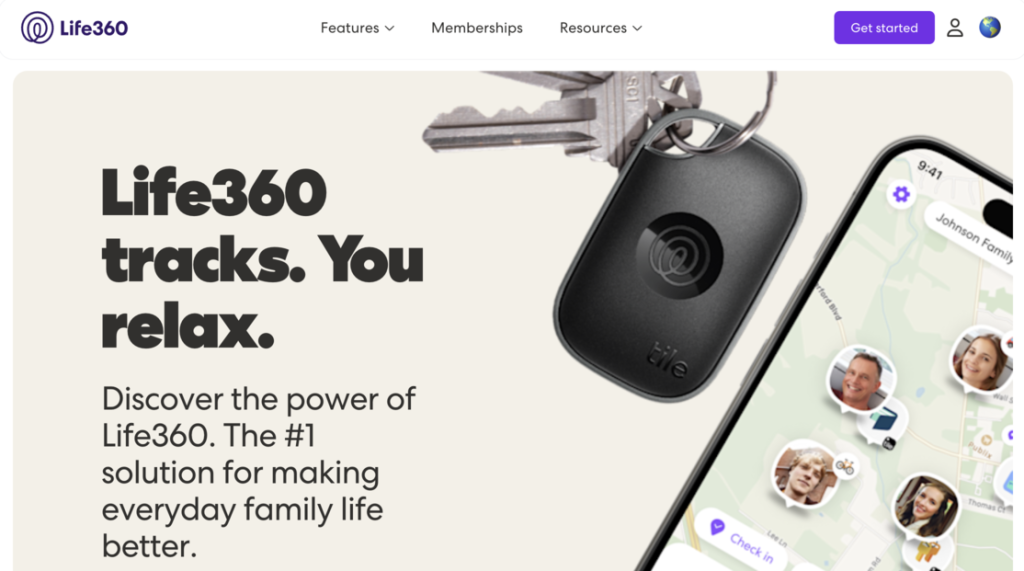Viewport: 1024px width, 571px height.
Task: Click the globe language selector icon
Action: coord(989,27)
